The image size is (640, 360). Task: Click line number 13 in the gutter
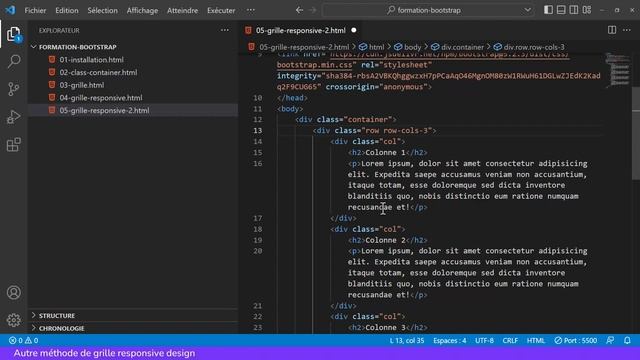coord(258,131)
